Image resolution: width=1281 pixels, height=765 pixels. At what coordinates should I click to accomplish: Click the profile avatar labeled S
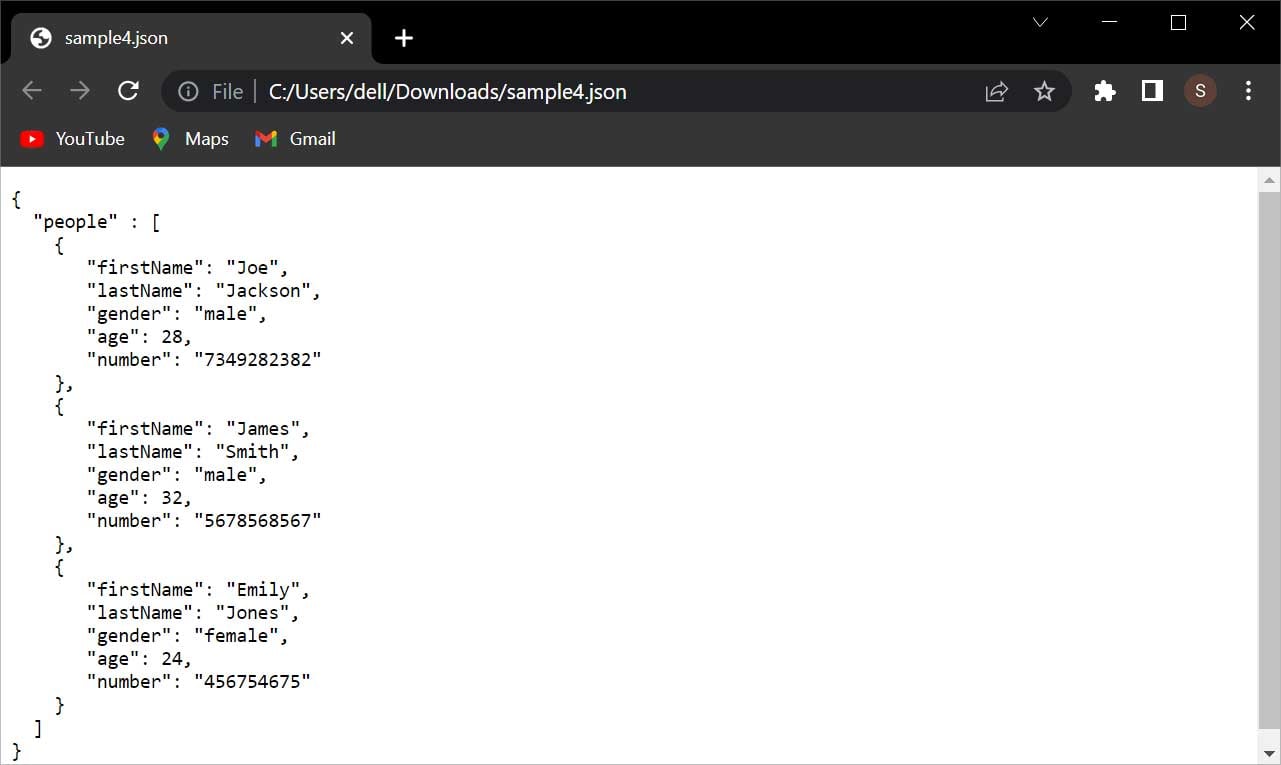1200,90
